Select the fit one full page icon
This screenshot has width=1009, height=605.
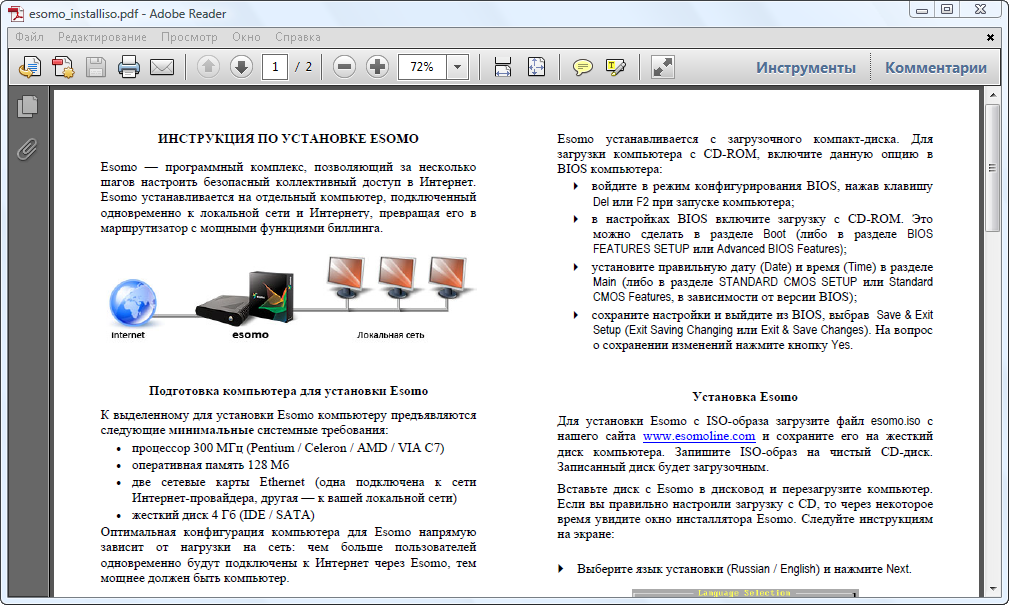tap(536, 67)
